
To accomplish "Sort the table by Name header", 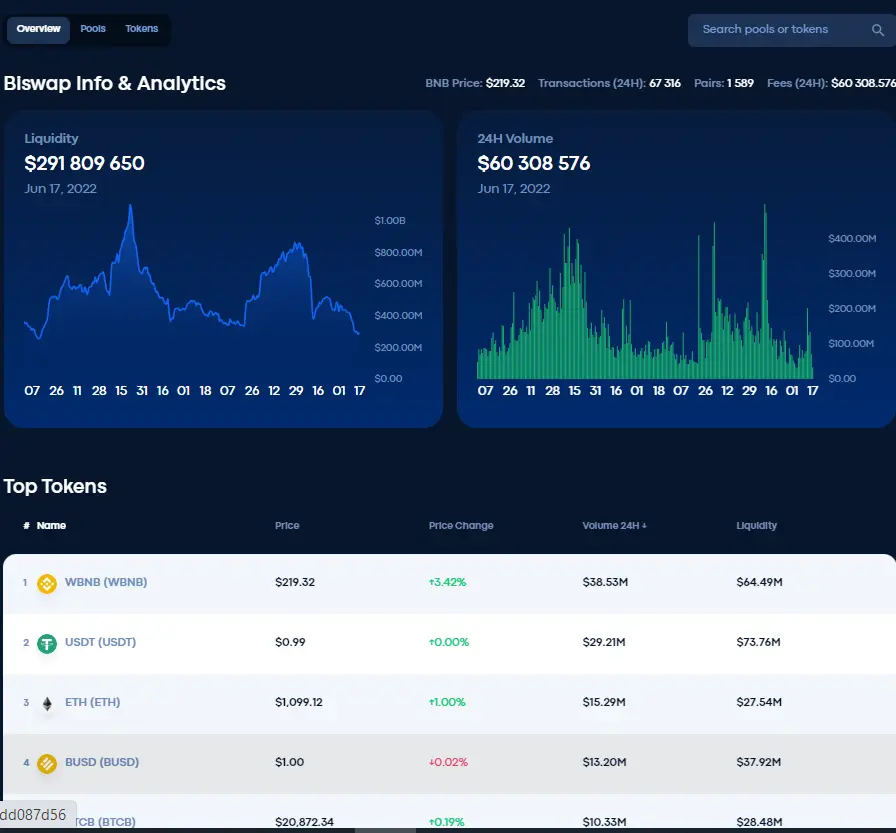I will pyautogui.click(x=51, y=526).
